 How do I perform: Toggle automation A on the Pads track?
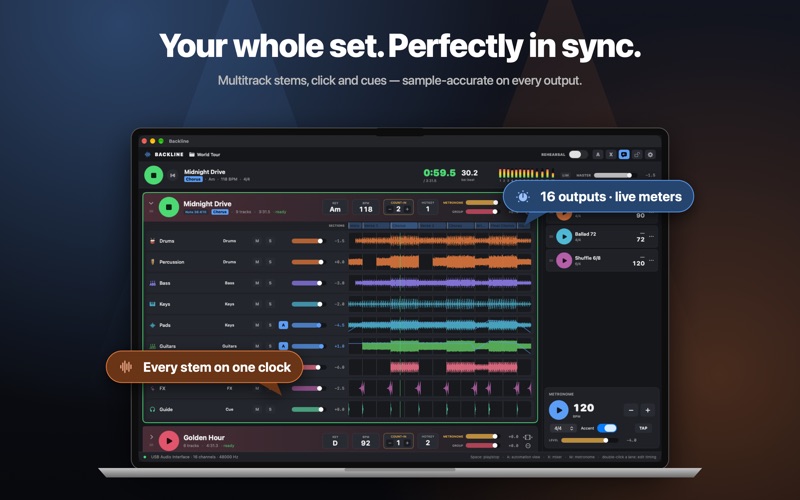pos(283,325)
